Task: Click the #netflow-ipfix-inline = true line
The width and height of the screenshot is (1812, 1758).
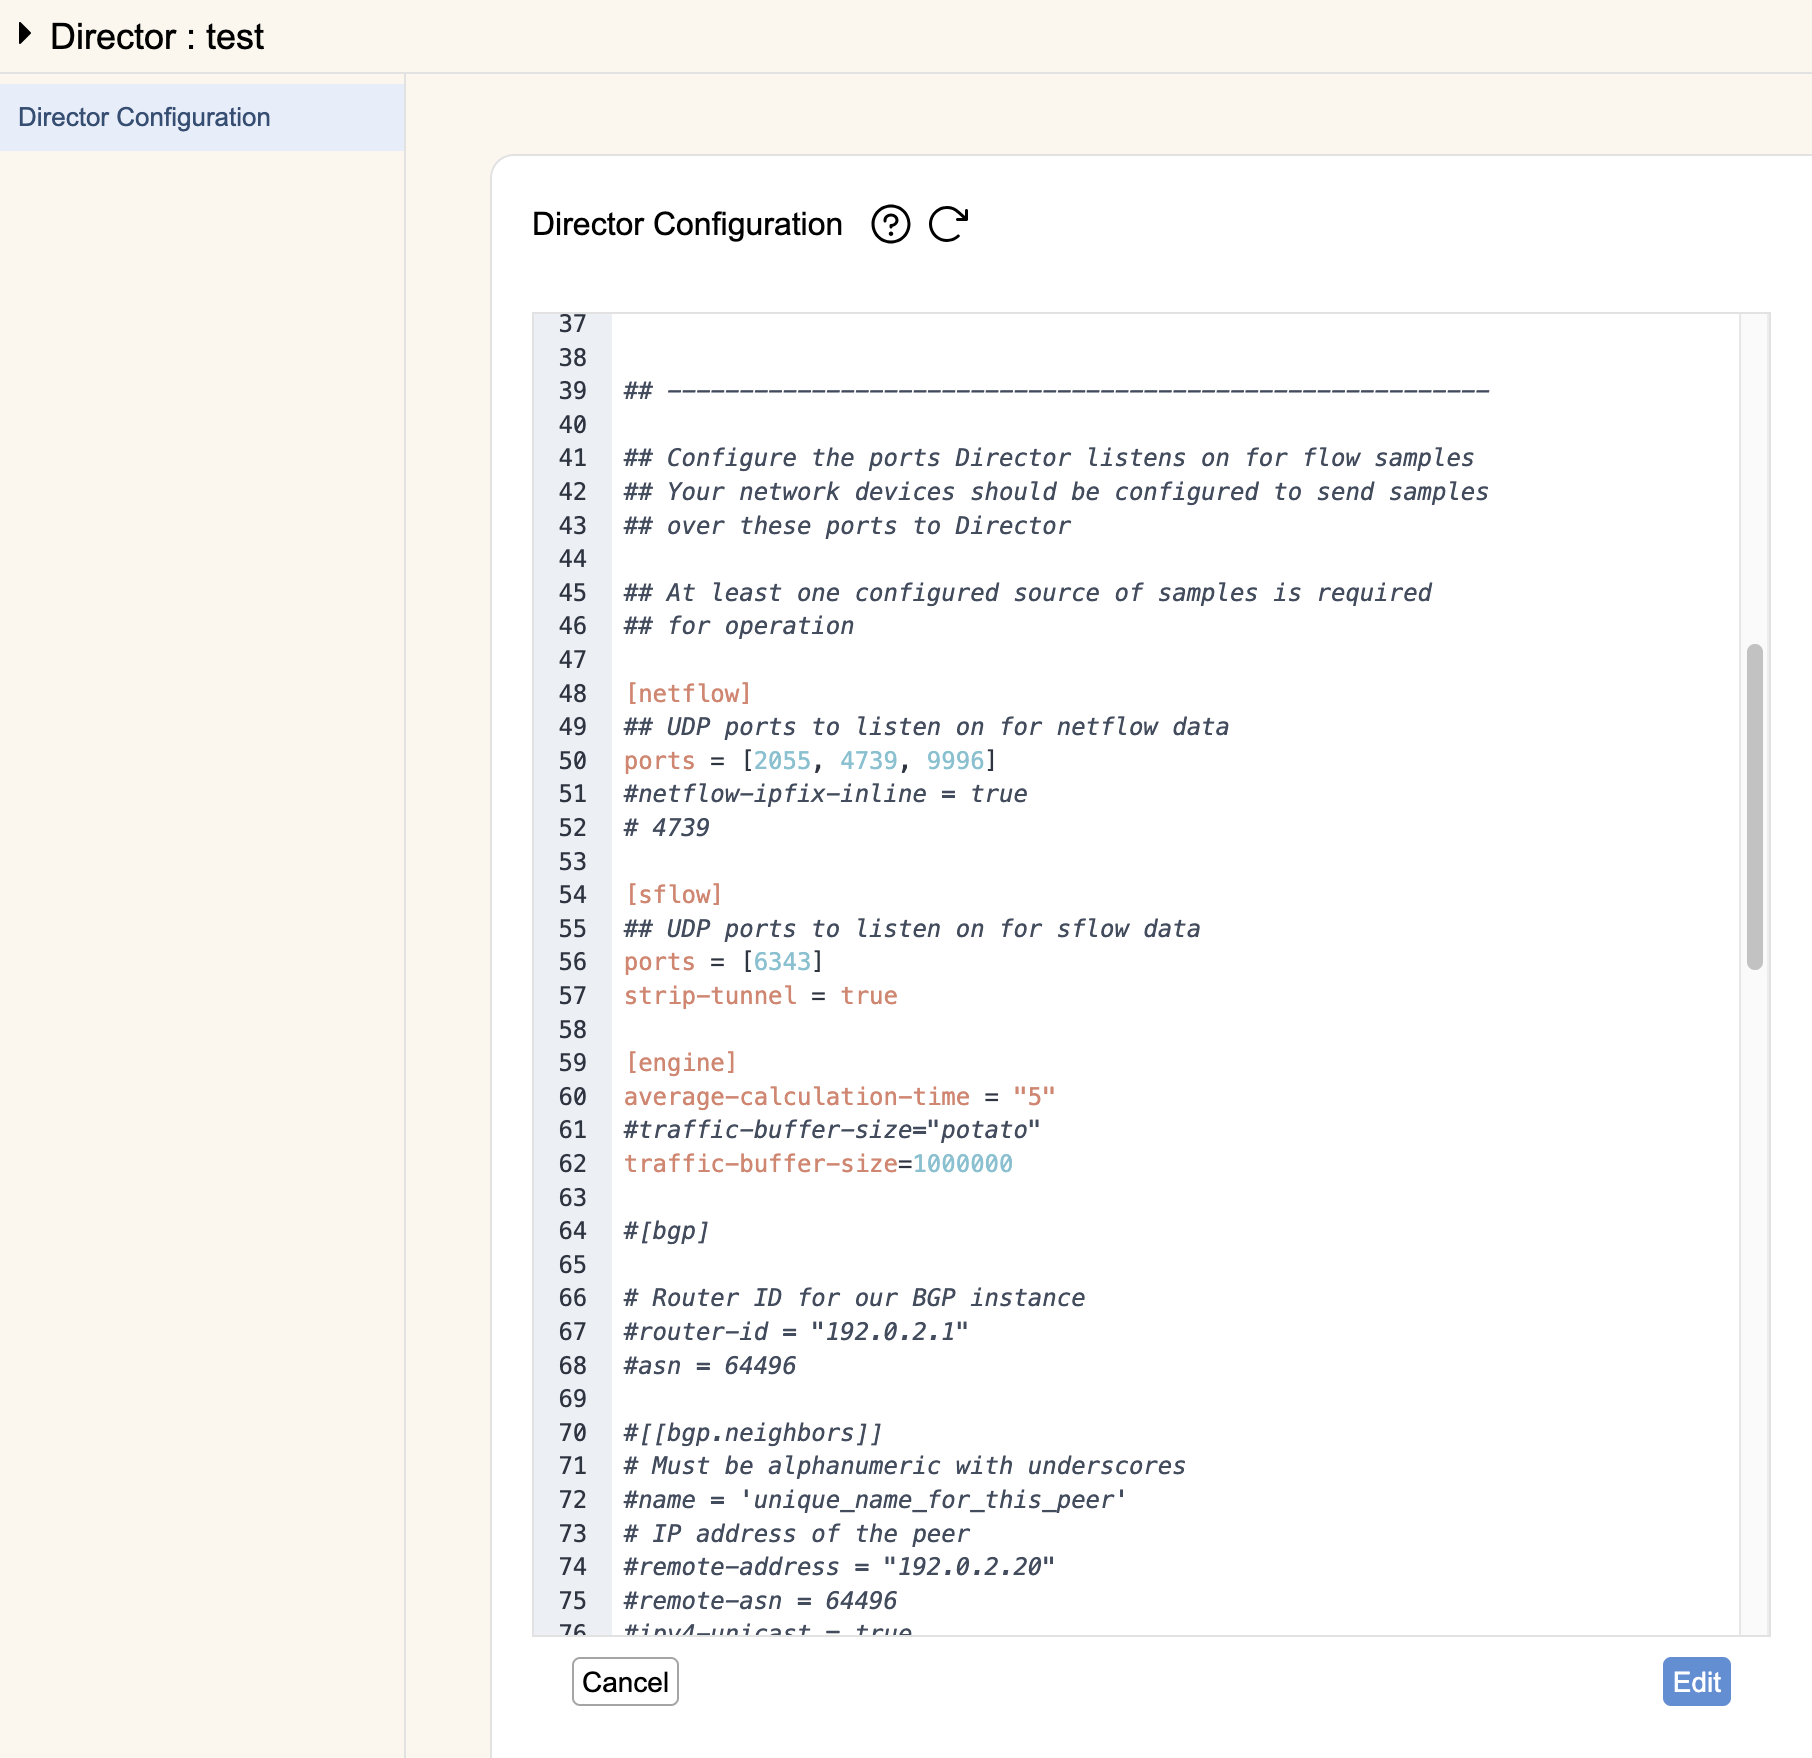Action: (825, 793)
